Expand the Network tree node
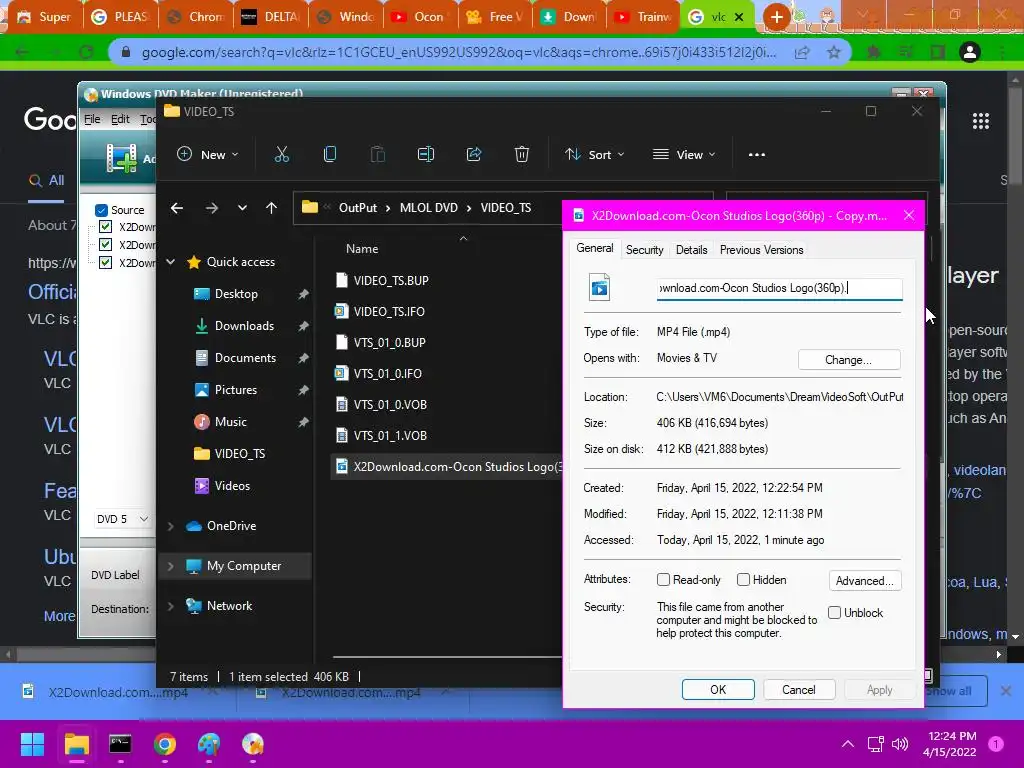The image size is (1024, 768). (x=170, y=606)
